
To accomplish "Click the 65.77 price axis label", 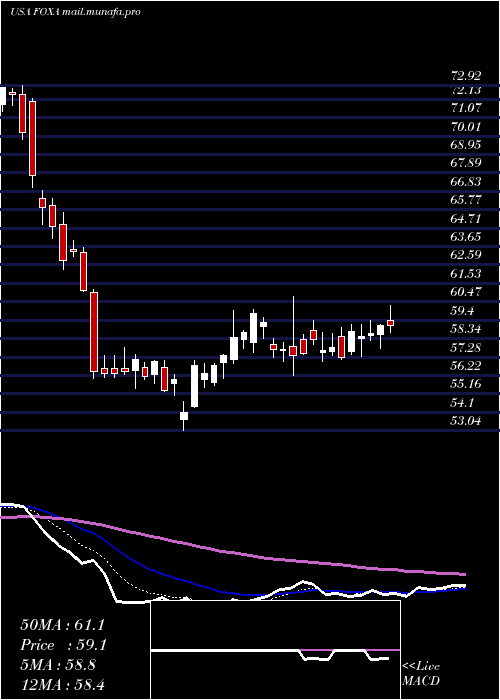I will [x=466, y=200].
